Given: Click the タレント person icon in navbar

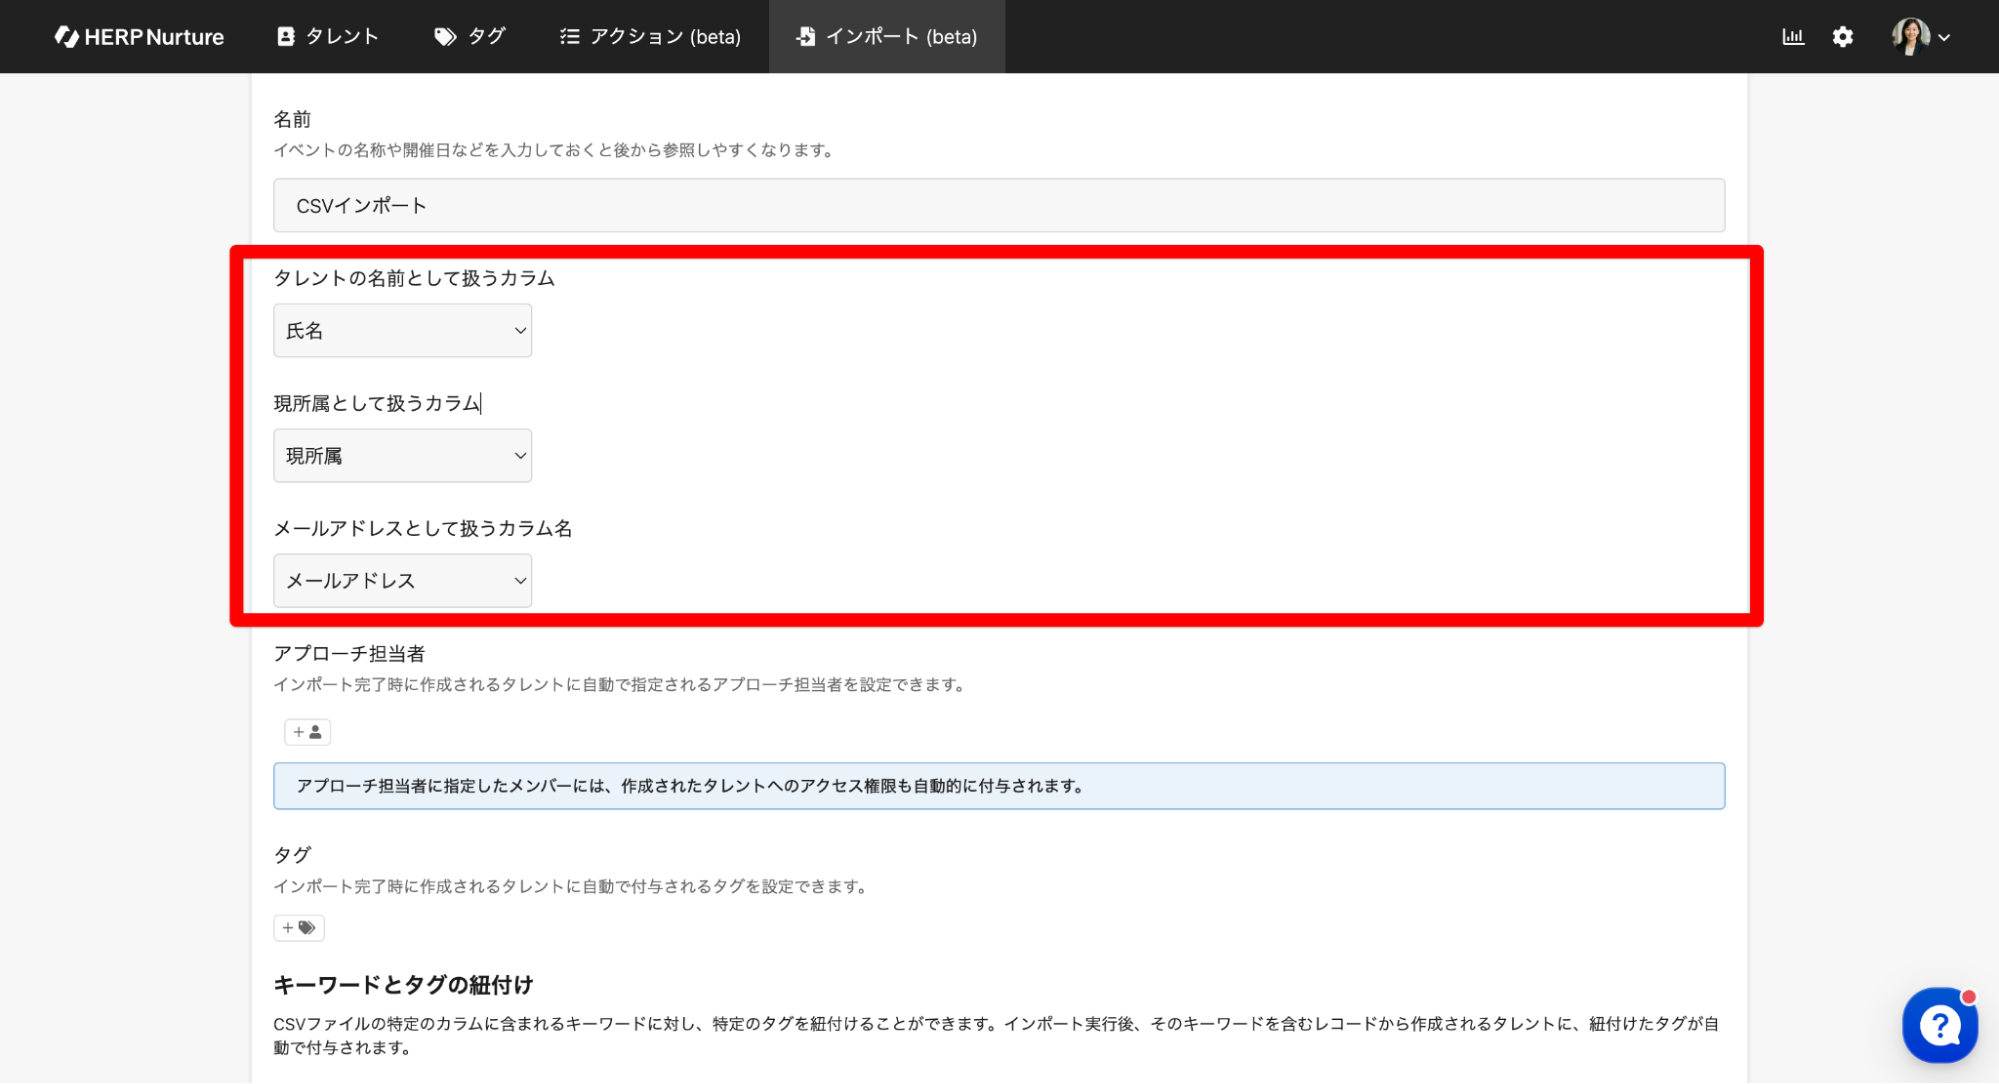Looking at the screenshot, I should point(285,37).
